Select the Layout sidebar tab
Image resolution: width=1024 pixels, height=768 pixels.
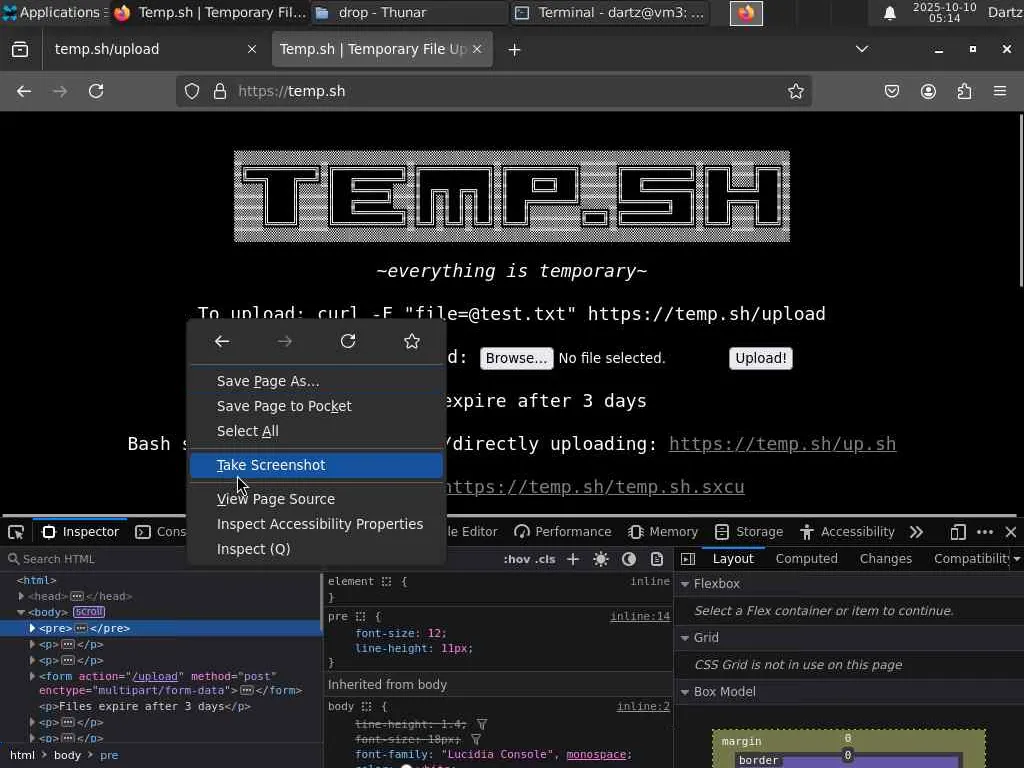click(733, 559)
